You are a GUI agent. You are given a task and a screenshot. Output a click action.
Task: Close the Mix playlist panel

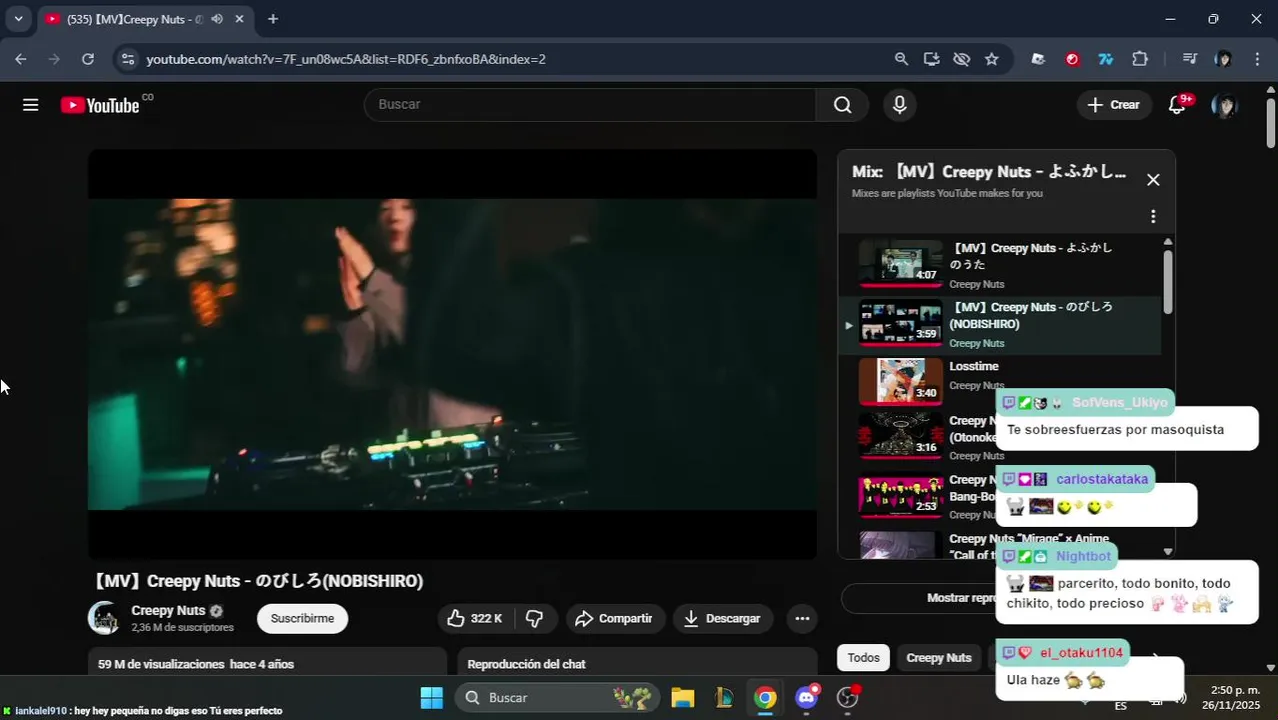1153,180
